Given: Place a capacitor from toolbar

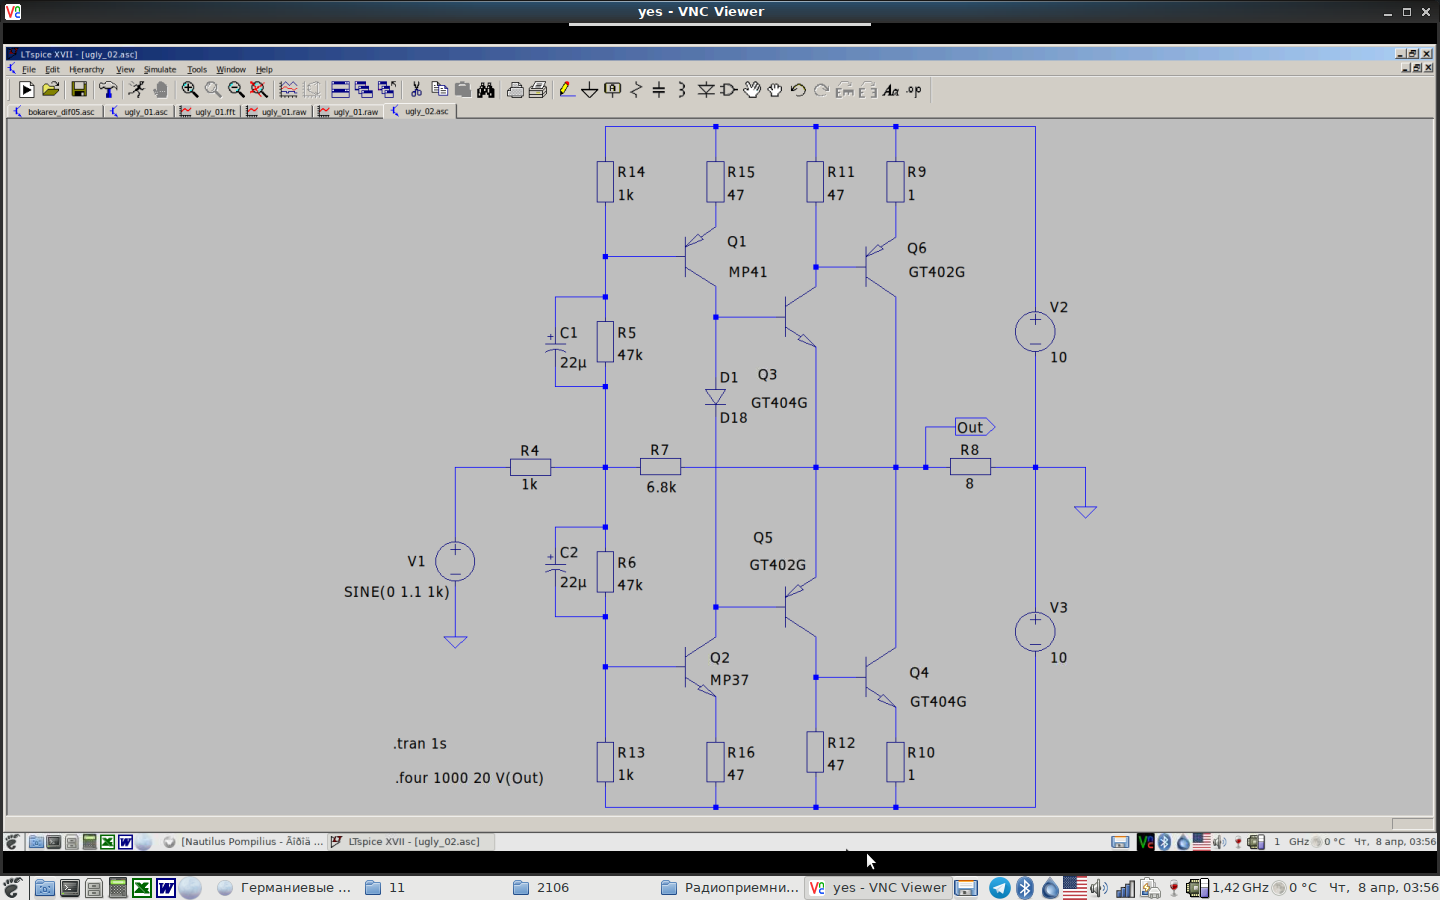Looking at the screenshot, I should click(659, 90).
